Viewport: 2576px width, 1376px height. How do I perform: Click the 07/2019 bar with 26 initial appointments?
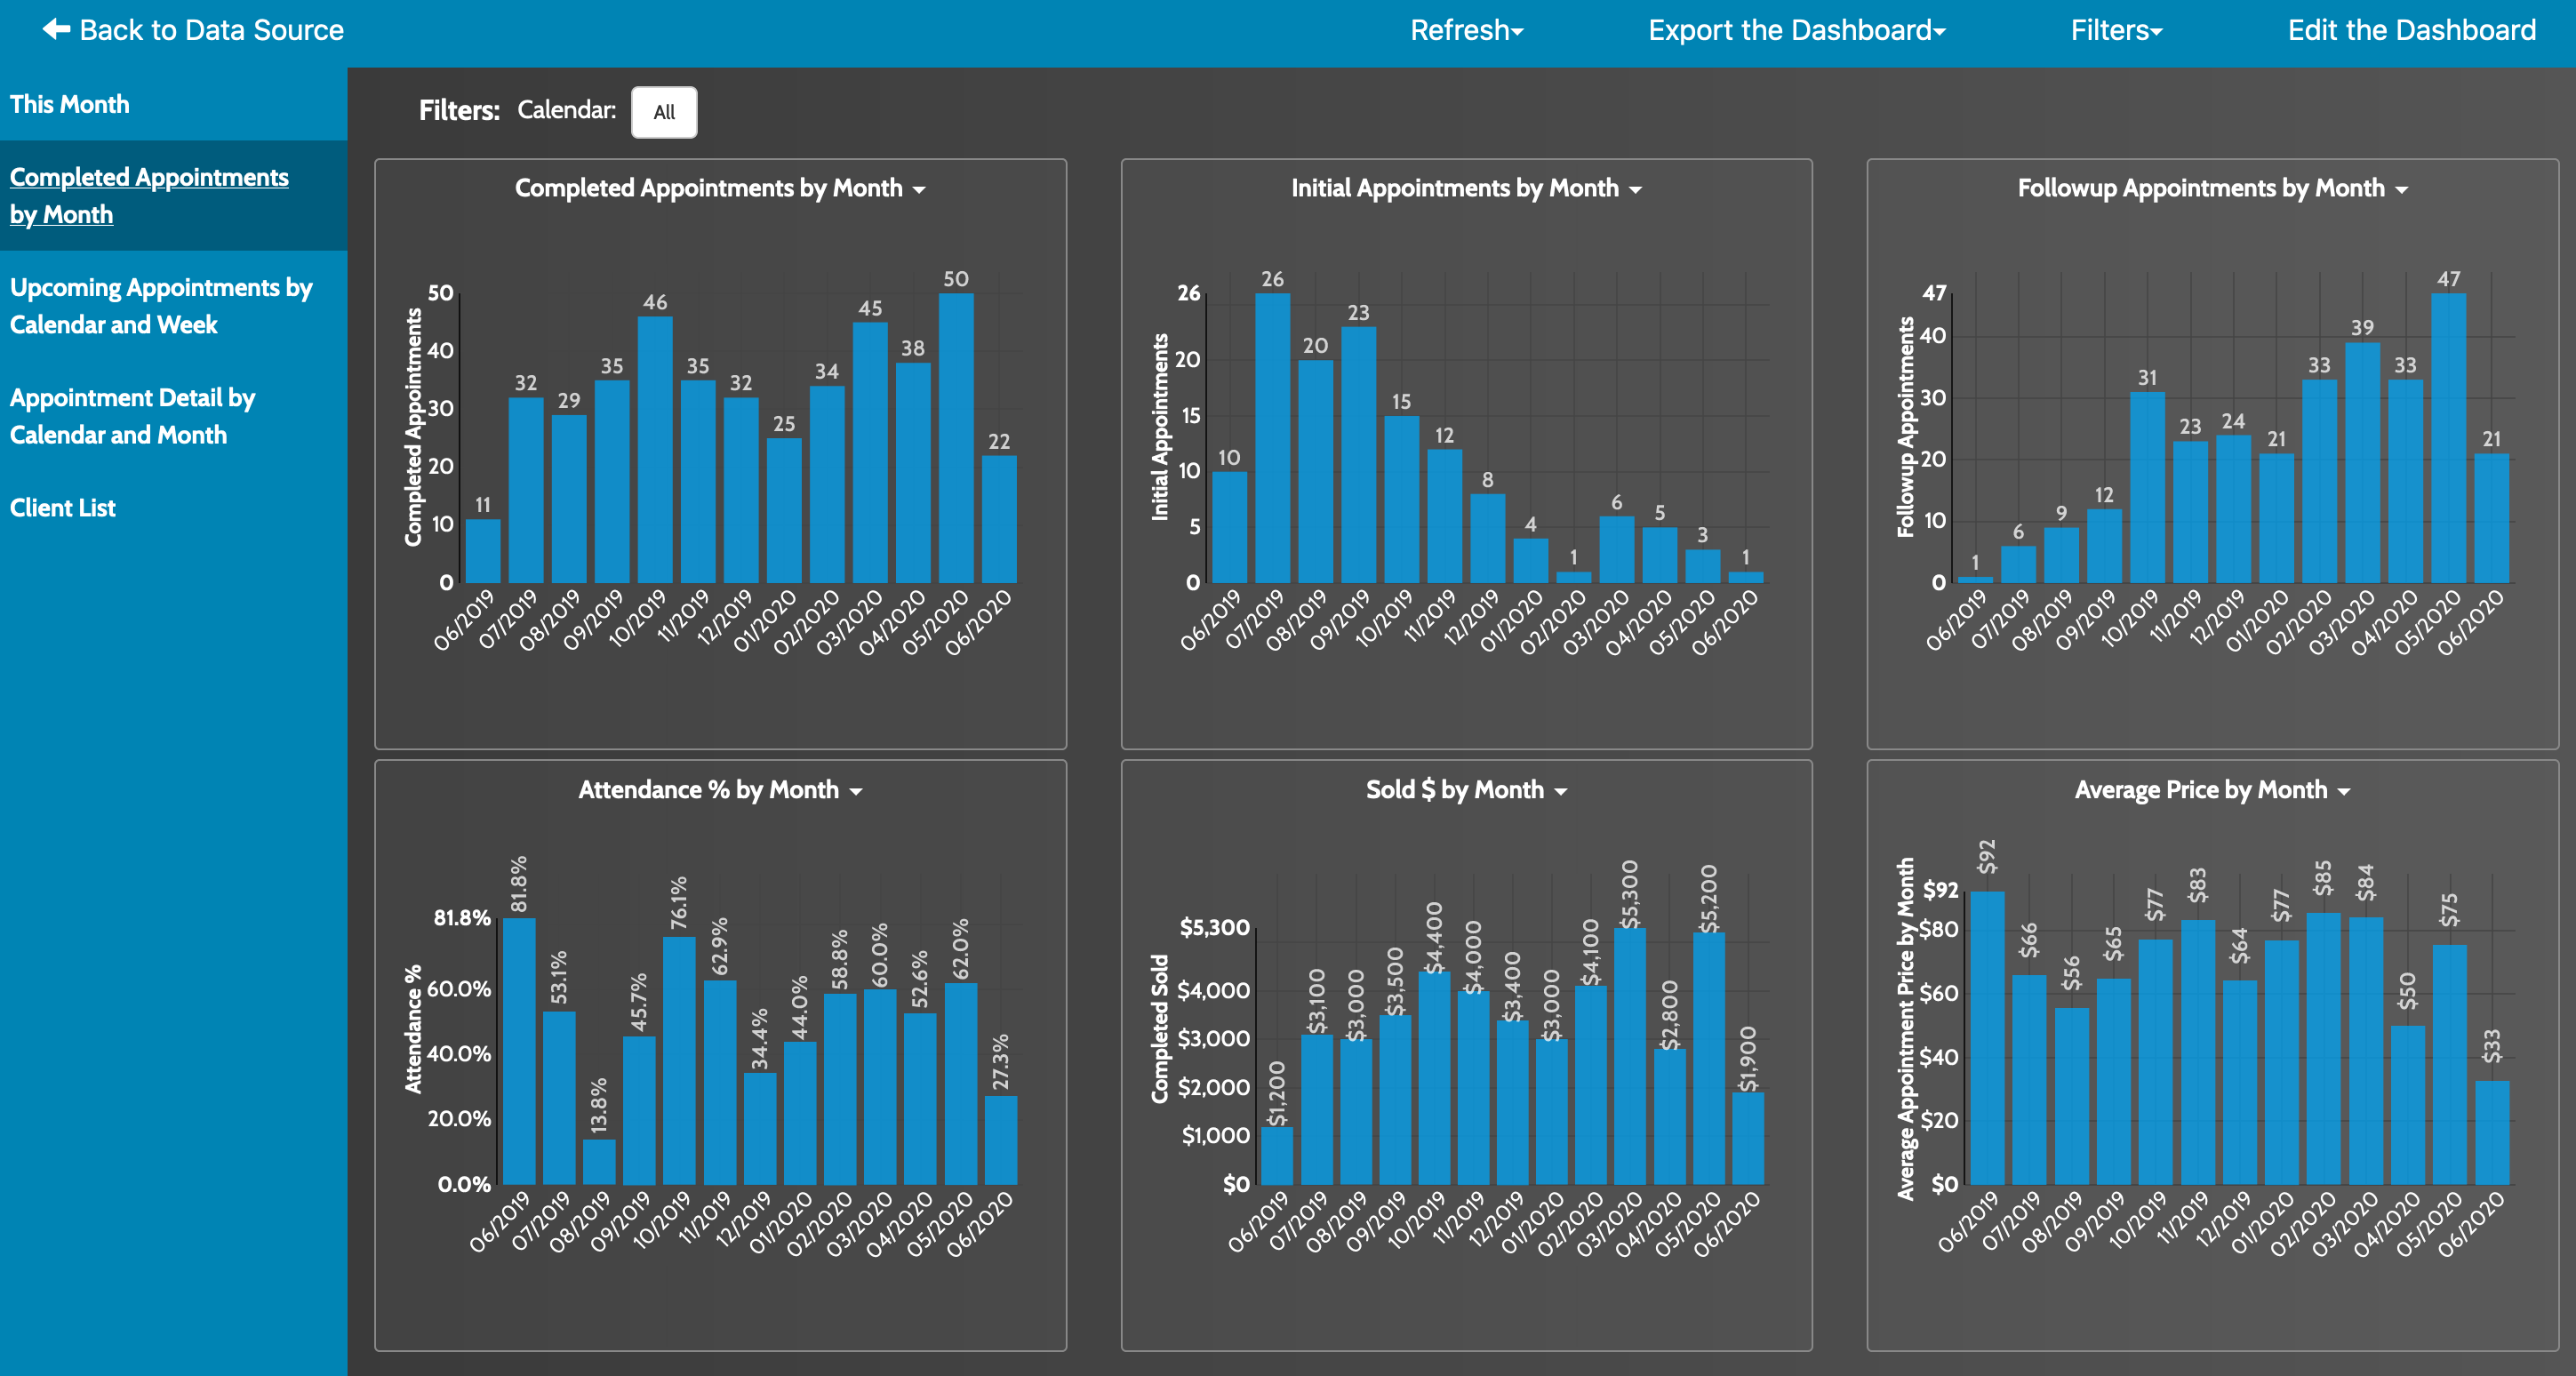coord(1272,440)
